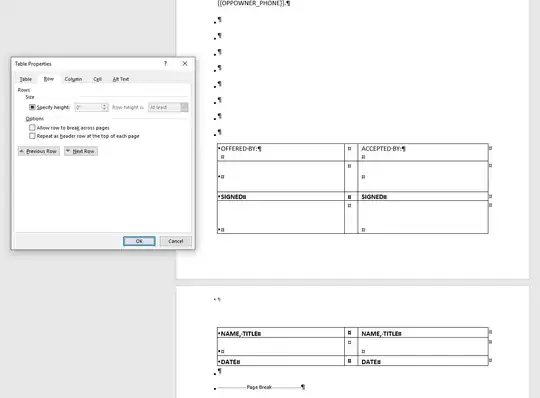Toggle the Specify height checkbox
Viewport: 540px width, 398px height.
(x=32, y=107)
